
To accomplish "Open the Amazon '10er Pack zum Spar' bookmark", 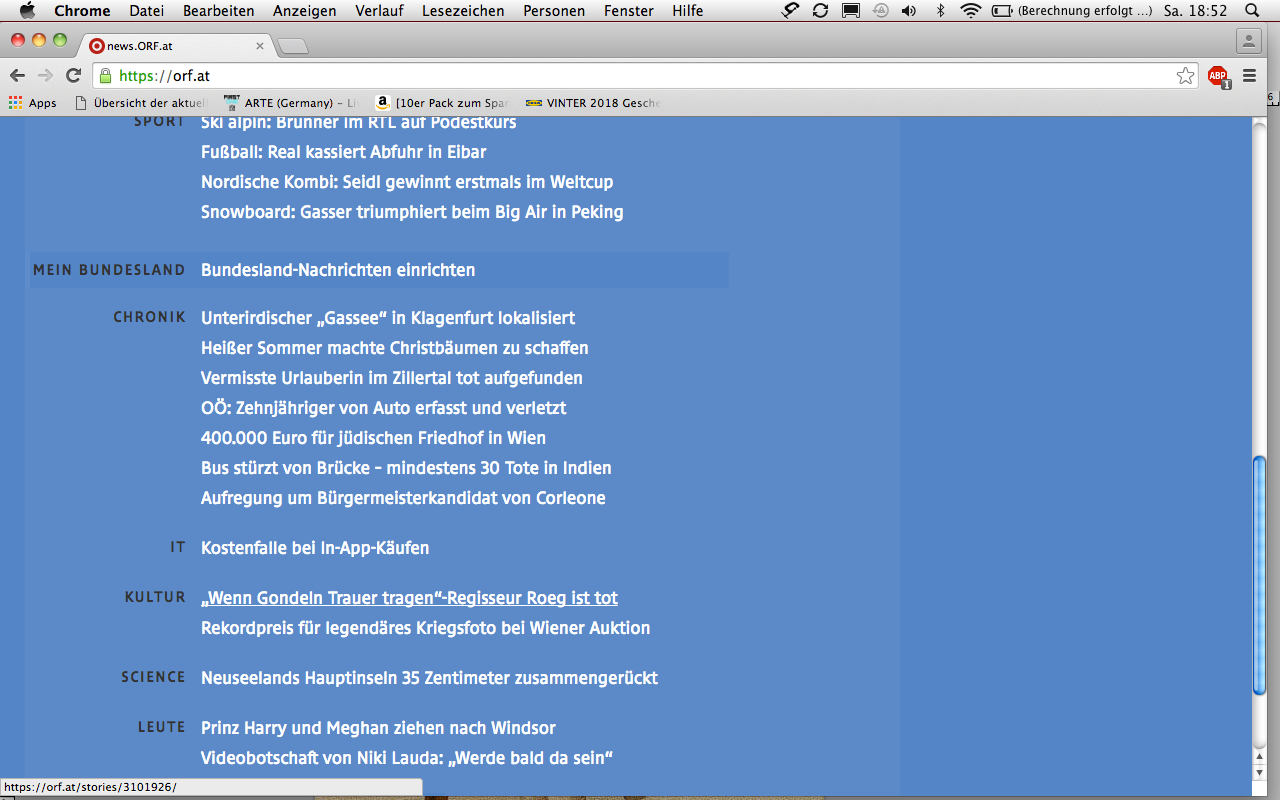I will point(442,103).
